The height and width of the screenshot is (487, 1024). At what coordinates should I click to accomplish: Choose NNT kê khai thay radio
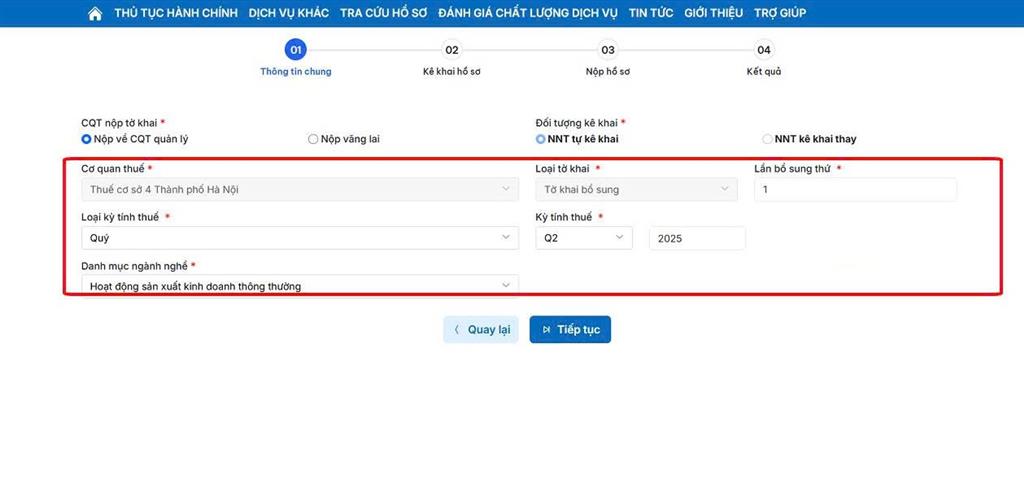pos(767,139)
